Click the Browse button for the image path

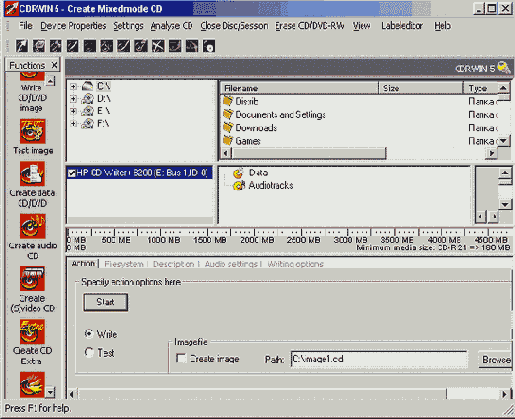click(495, 359)
